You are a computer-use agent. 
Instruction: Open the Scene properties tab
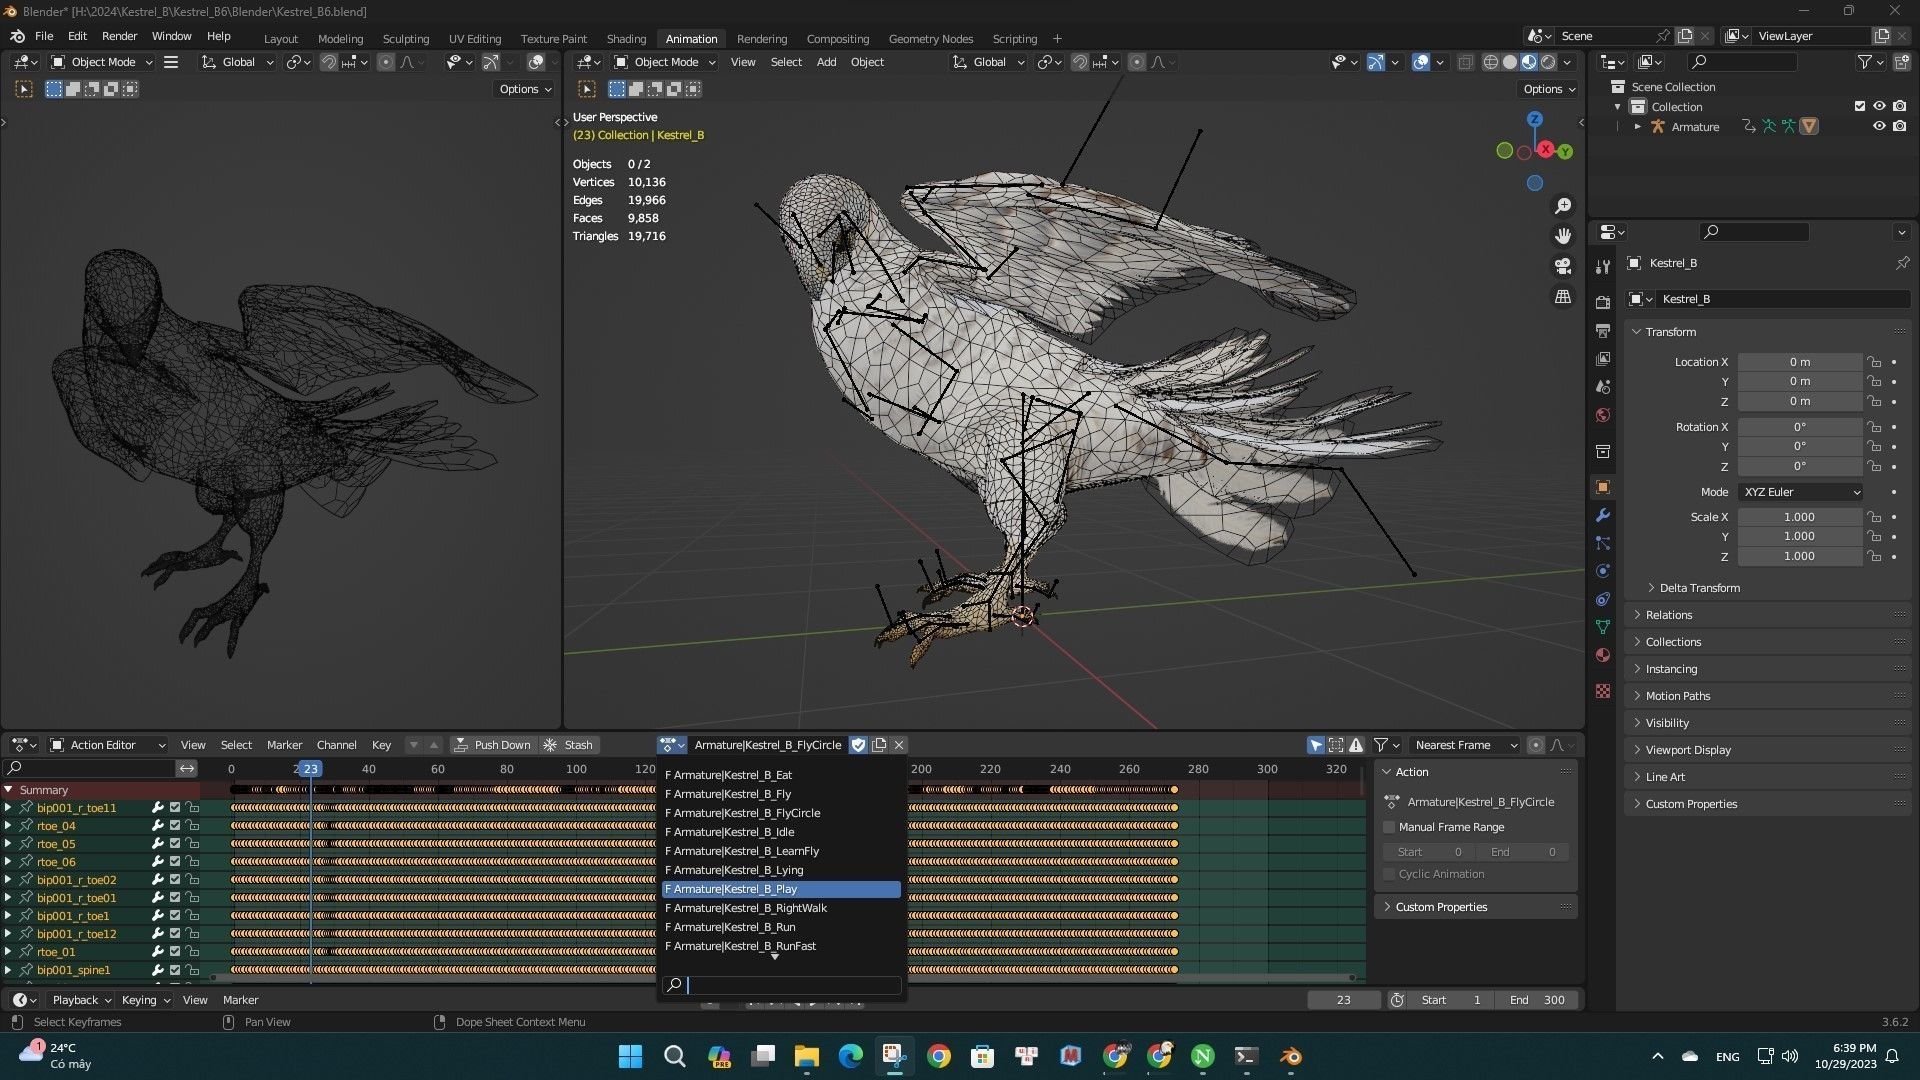coord(1603,386)
